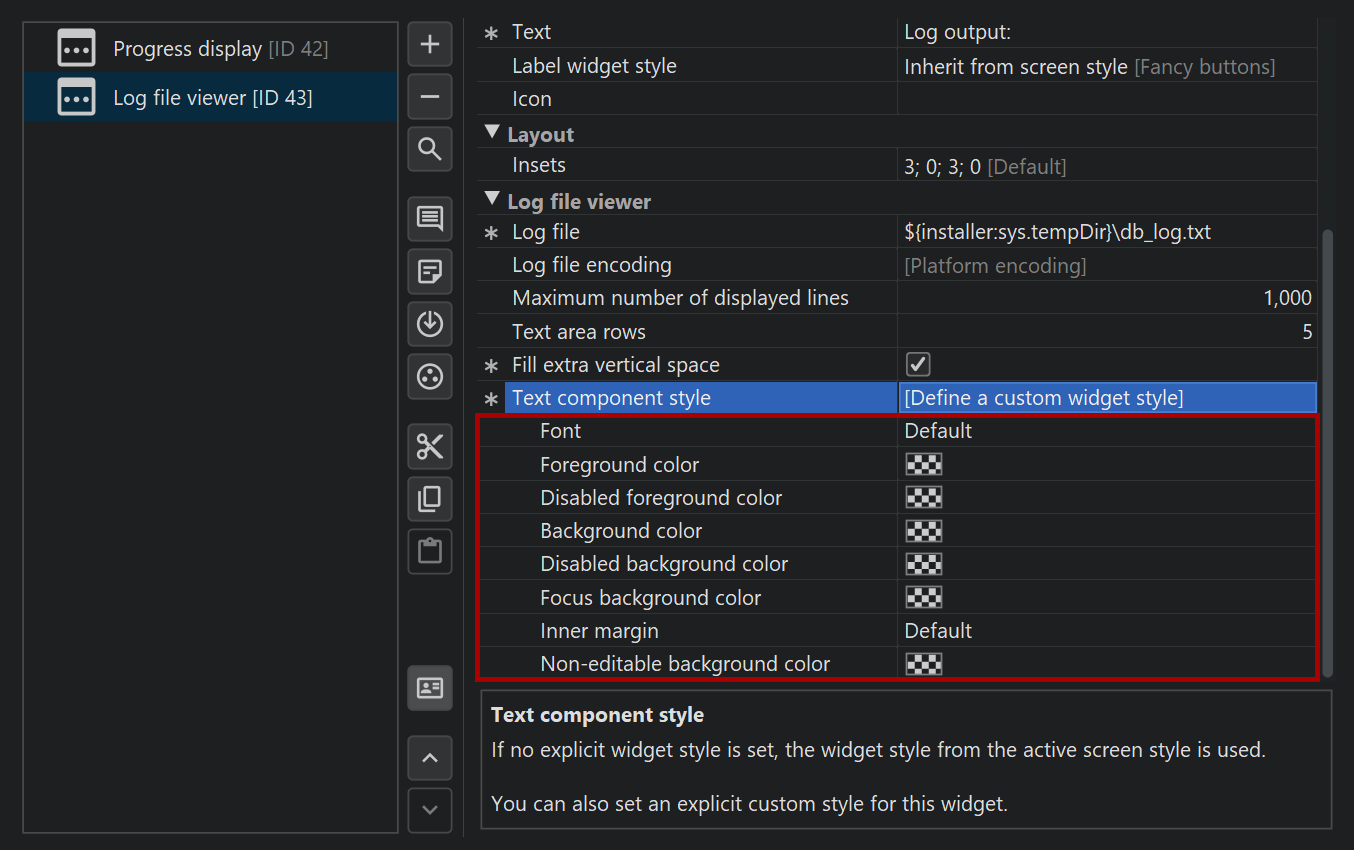Screen dimensions: 1354x850
Task: Click the Foreground color swatch
Action: pos(924,464)
